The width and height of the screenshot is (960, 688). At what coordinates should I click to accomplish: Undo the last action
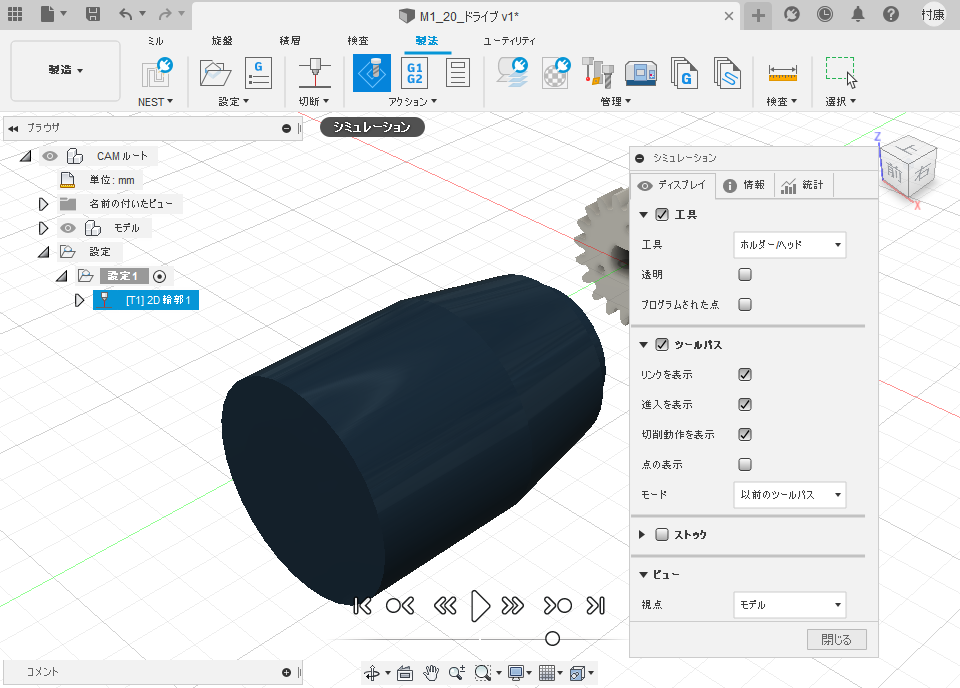(x=126, y=13)
